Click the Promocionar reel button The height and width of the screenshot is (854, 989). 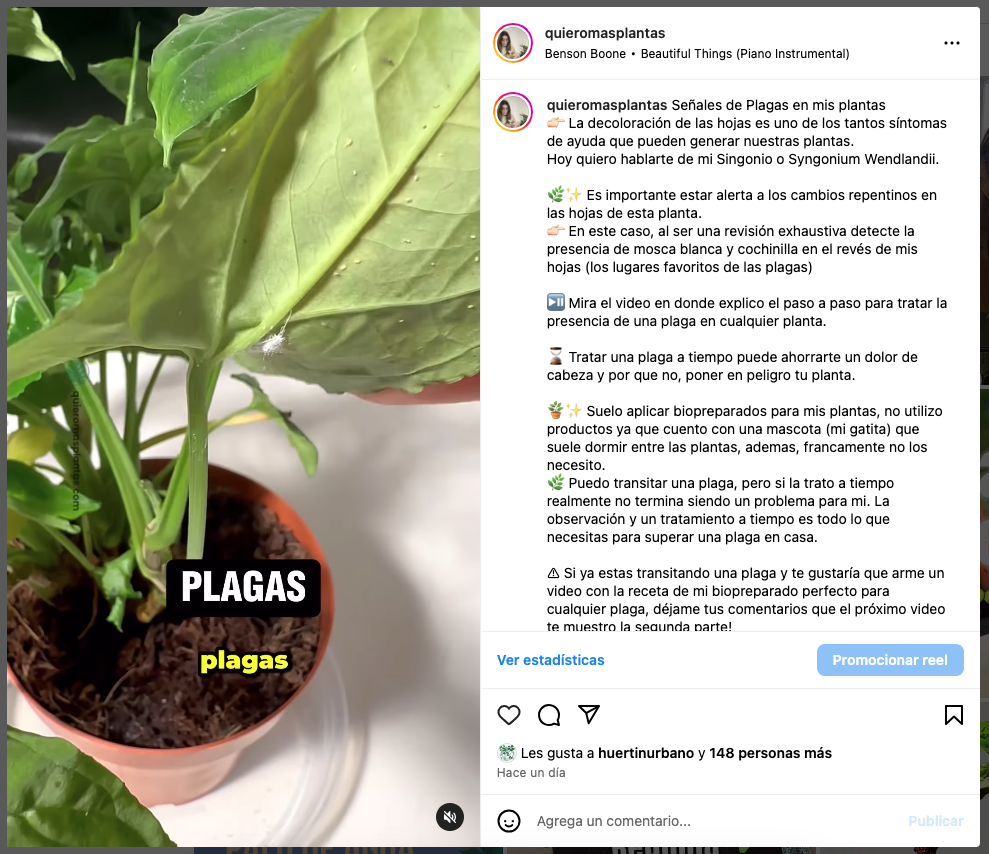point(889,660)
